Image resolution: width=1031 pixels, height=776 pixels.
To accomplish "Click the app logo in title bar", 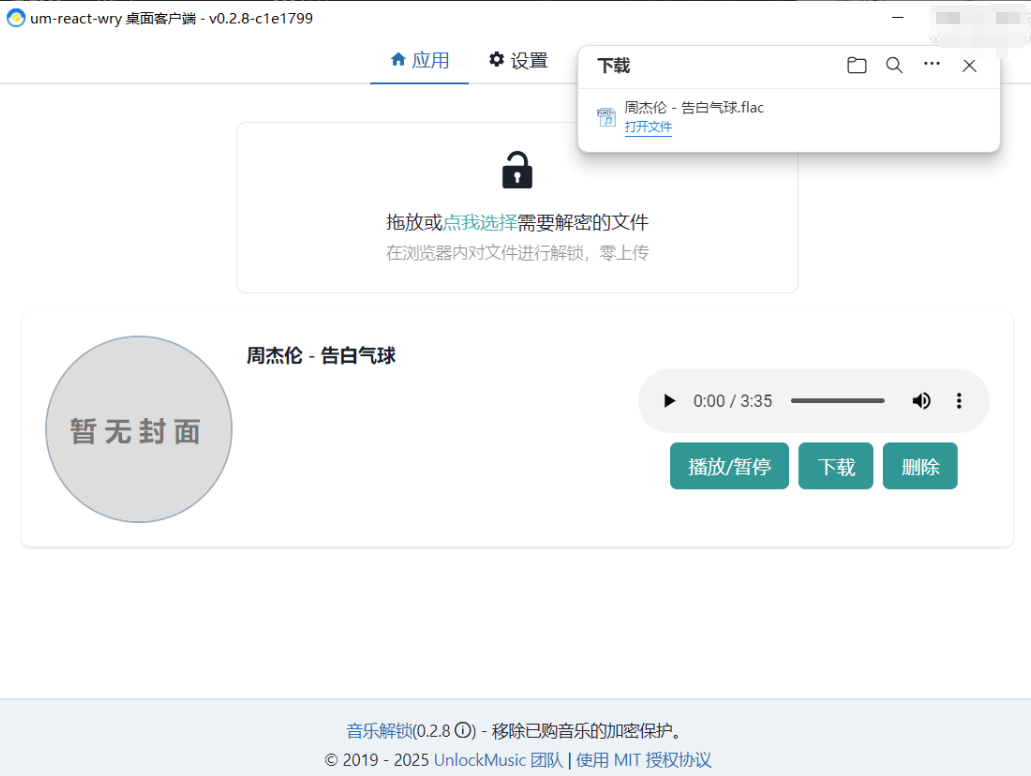I will pos(16,18).
